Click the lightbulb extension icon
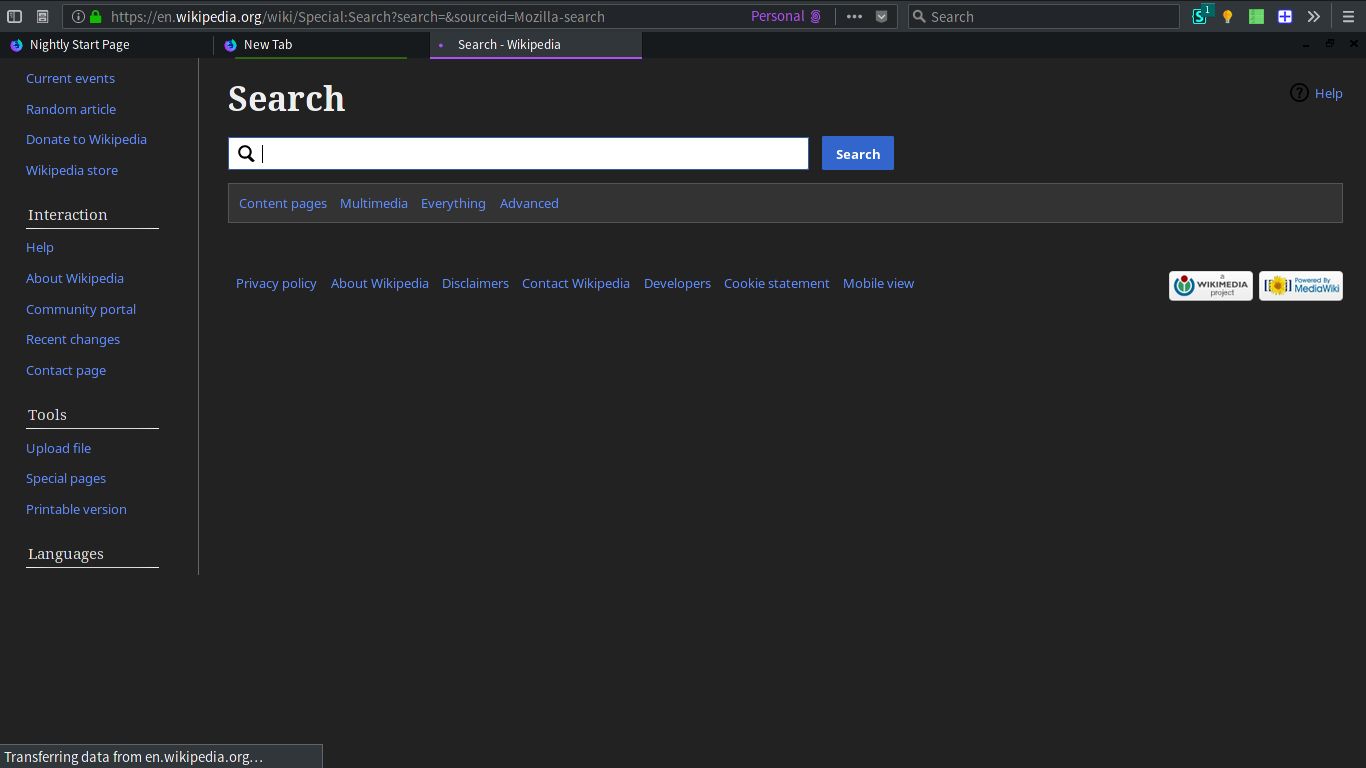Image resolution: width=1366 pixels, height=768 pixels. pos(1228,16)
